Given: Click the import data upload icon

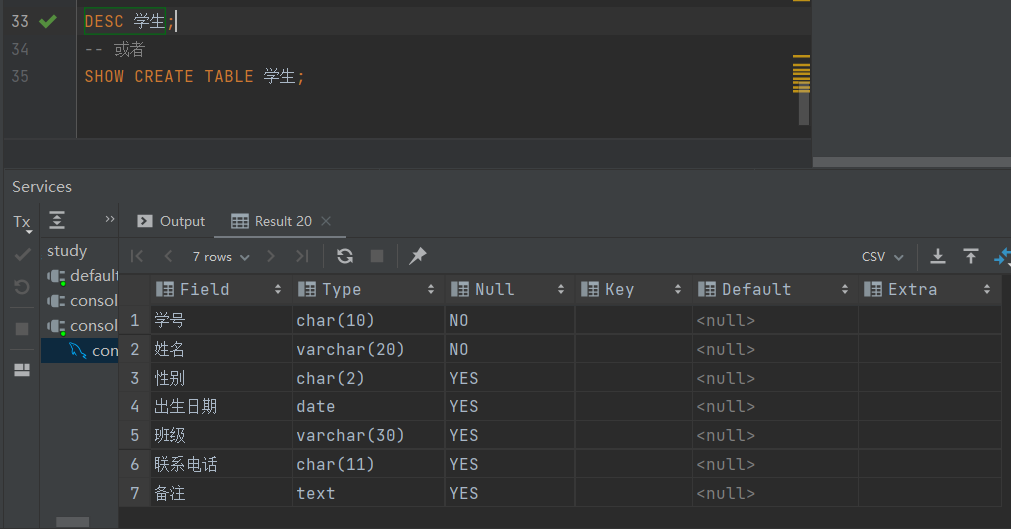Looking at the screenshot, I should coord(971,256).
